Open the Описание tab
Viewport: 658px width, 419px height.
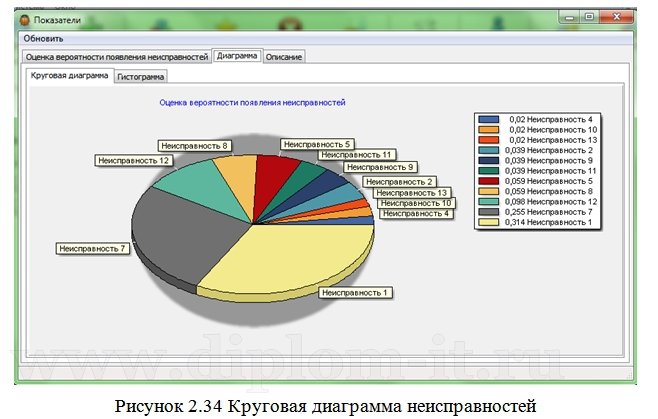[x=284, y=57]
